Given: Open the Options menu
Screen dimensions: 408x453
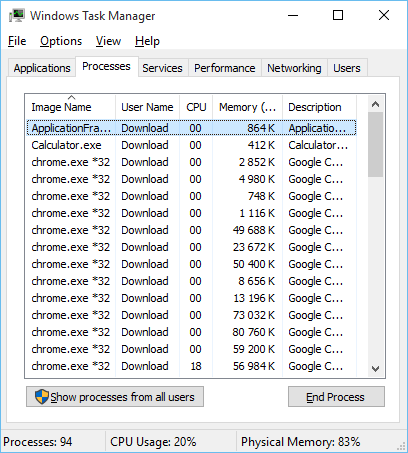Looking at the screenshot, I should pos(61,41).
